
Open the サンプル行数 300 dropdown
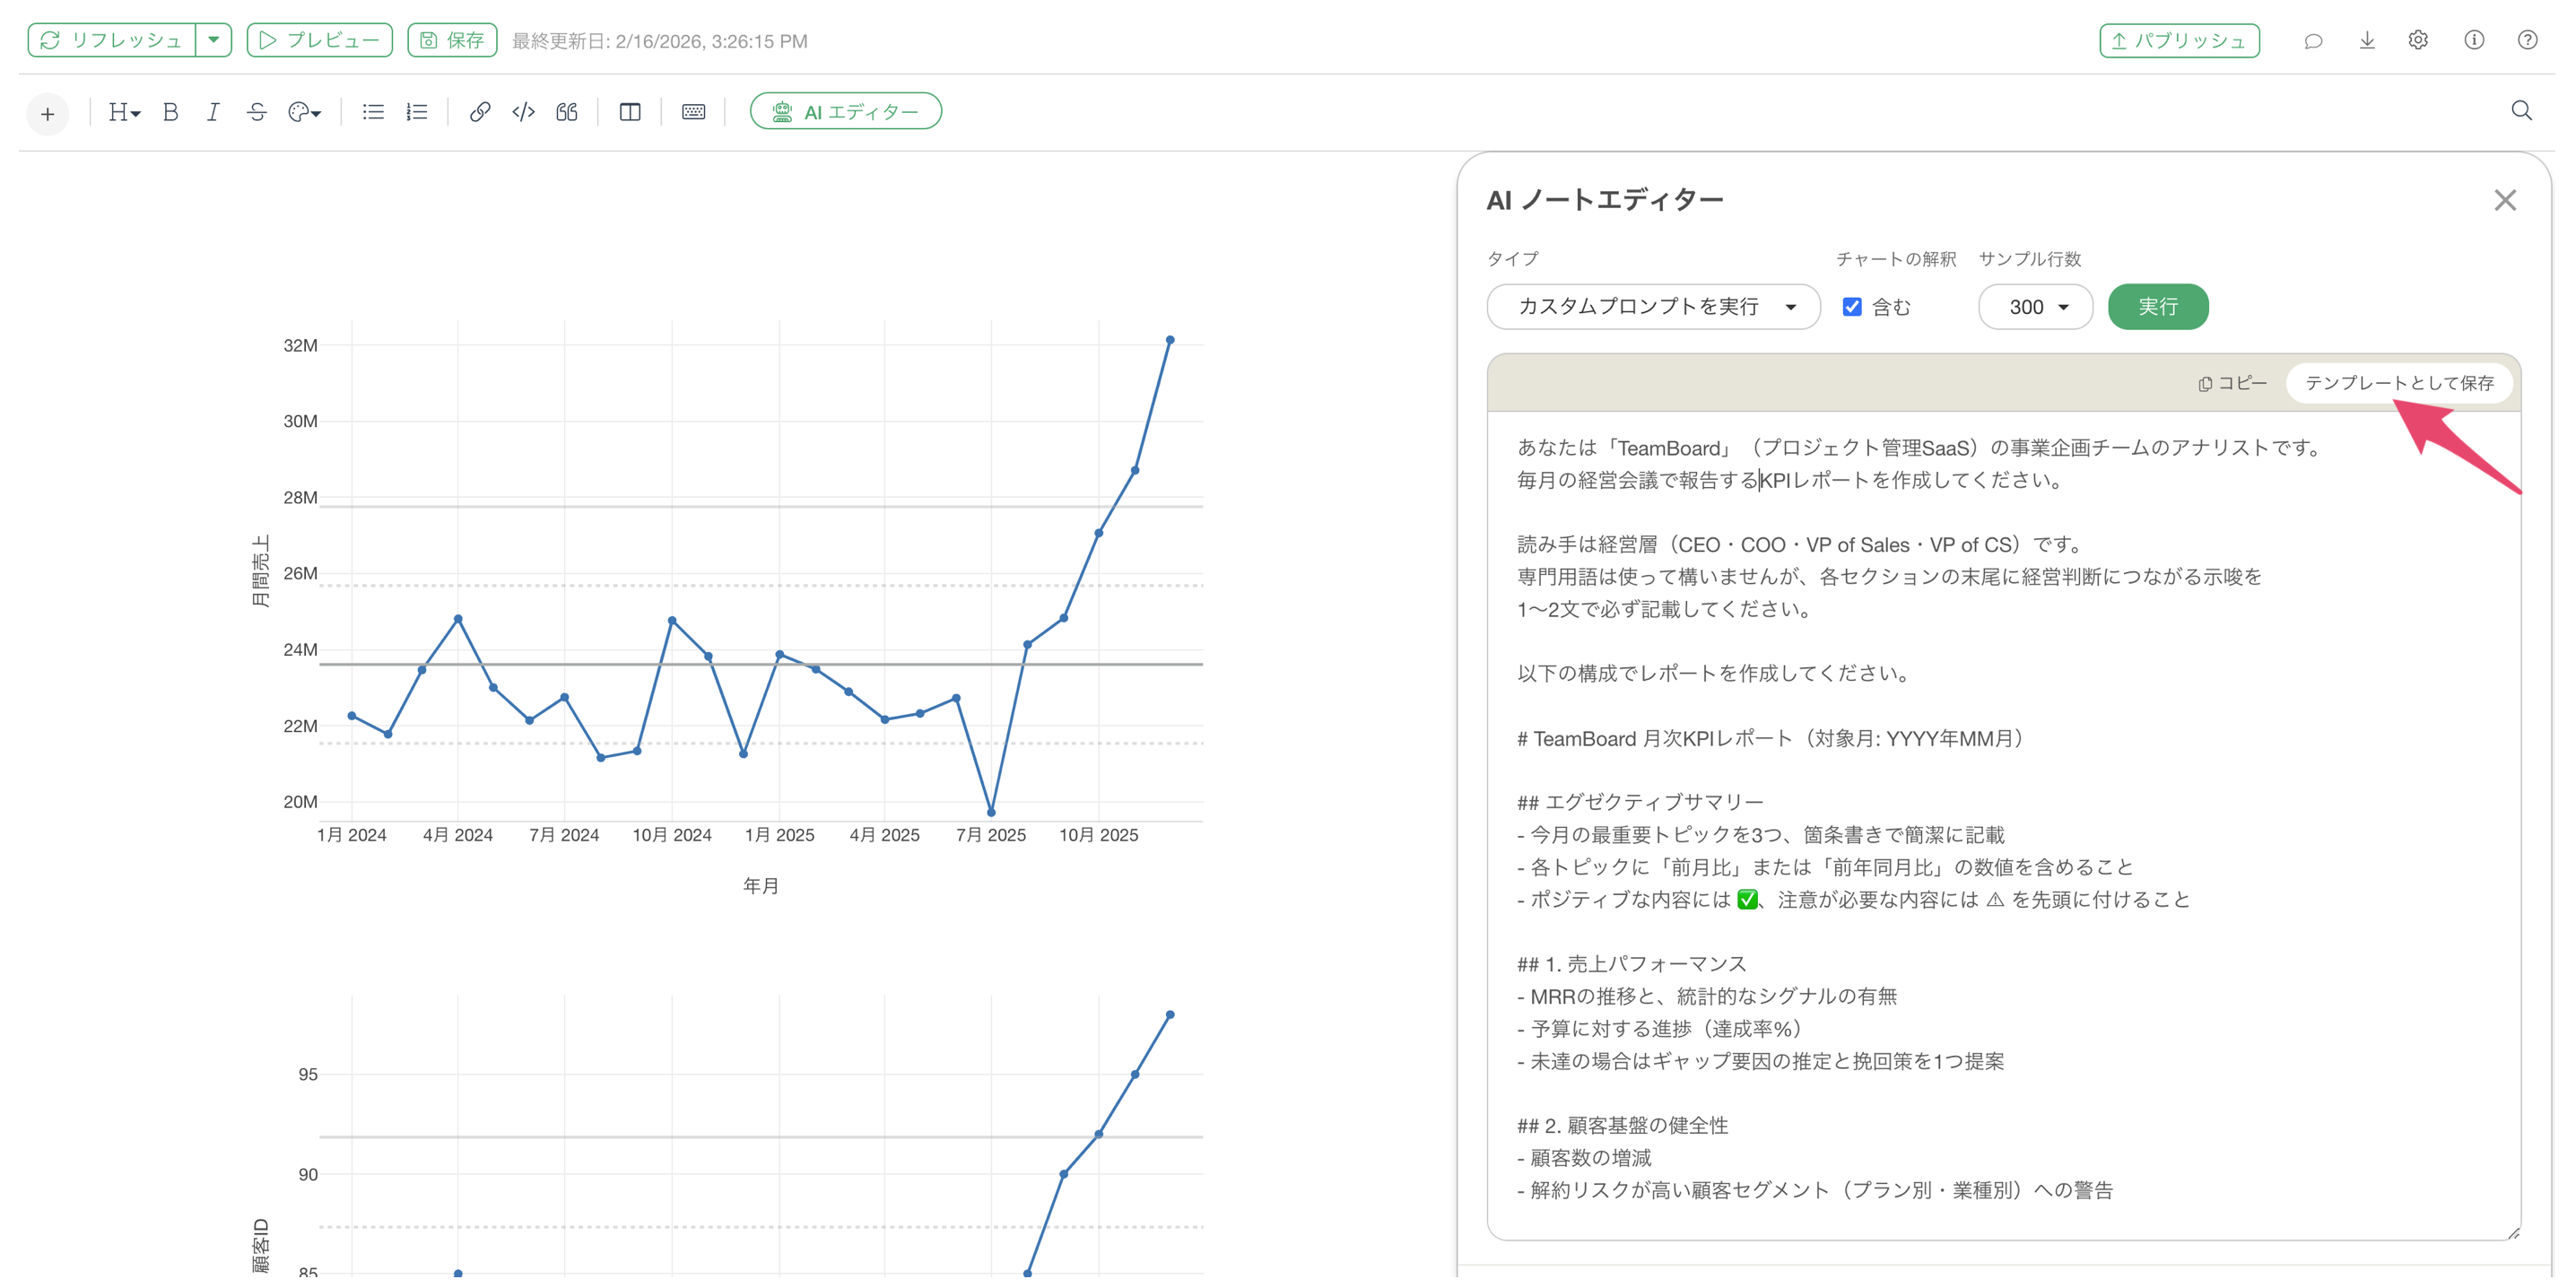pyautogui.click(x=2035, y=307)
